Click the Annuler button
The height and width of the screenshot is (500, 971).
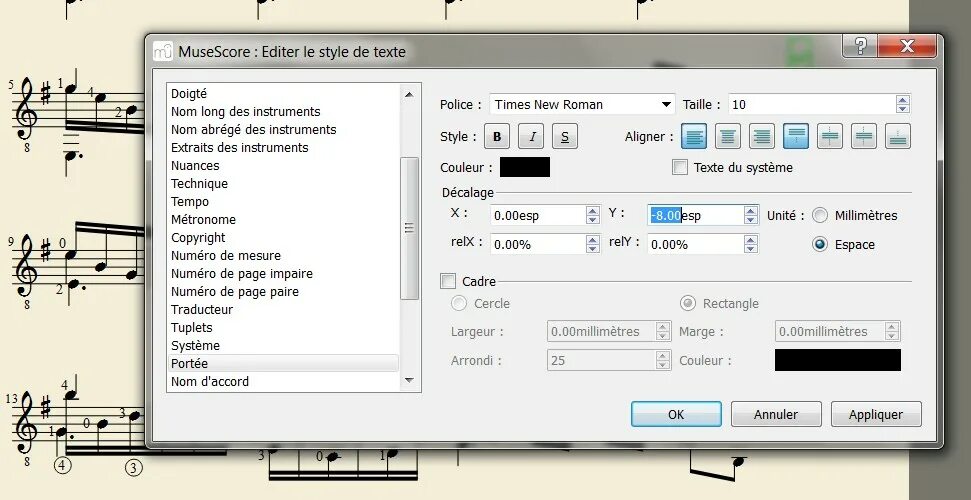(776, 414)
